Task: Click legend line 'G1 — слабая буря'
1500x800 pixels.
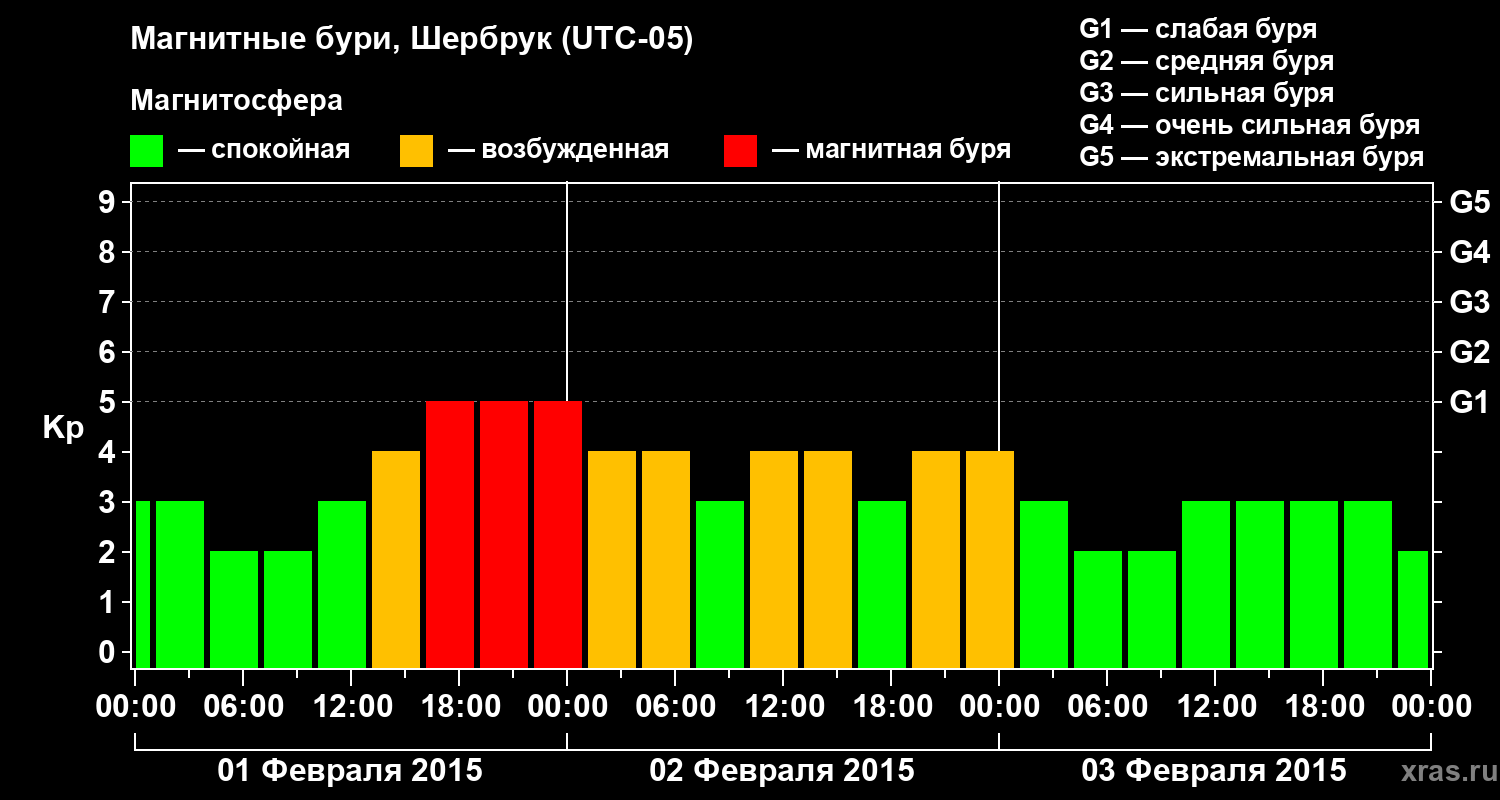Action: tap(1198, 29)
